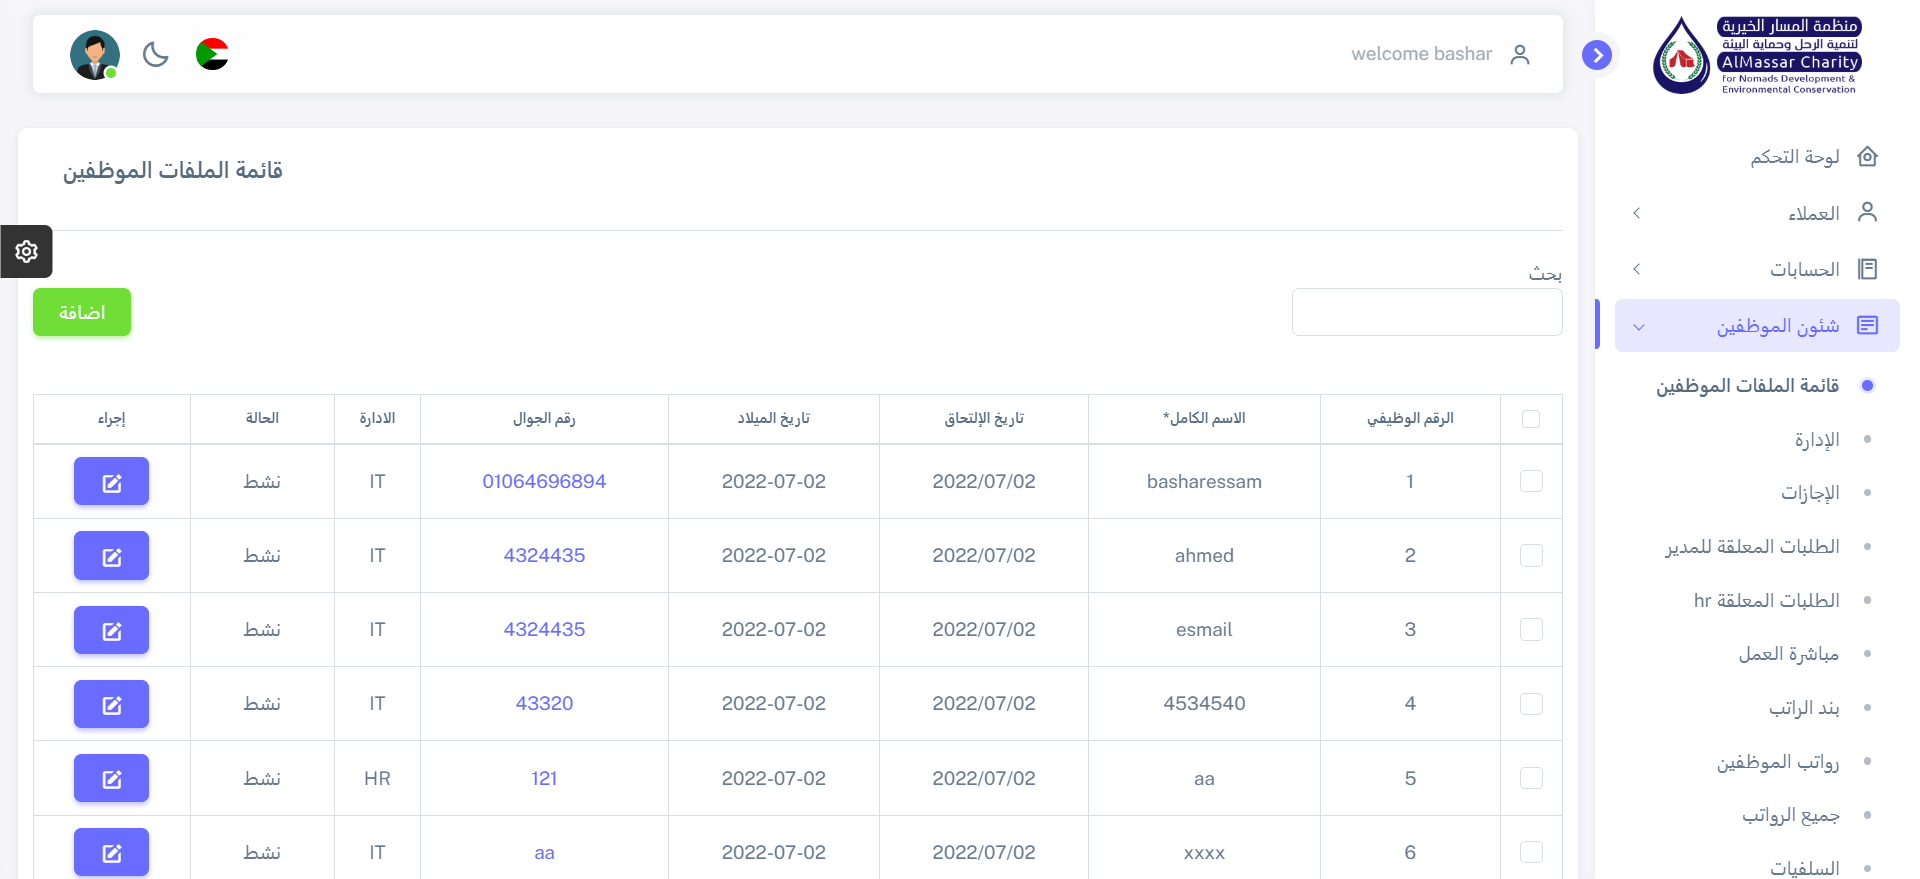Expand the الحسابات menu chevron
Viewport: 1920px width, 879px height.
(1637, 269)
